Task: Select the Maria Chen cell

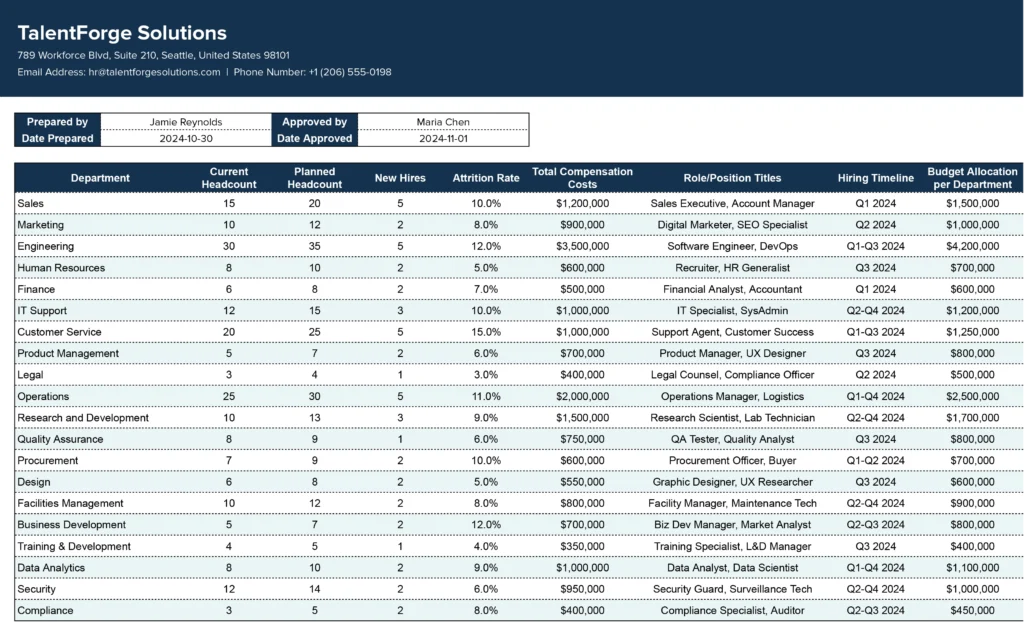Action: click(x=443, y=122)
